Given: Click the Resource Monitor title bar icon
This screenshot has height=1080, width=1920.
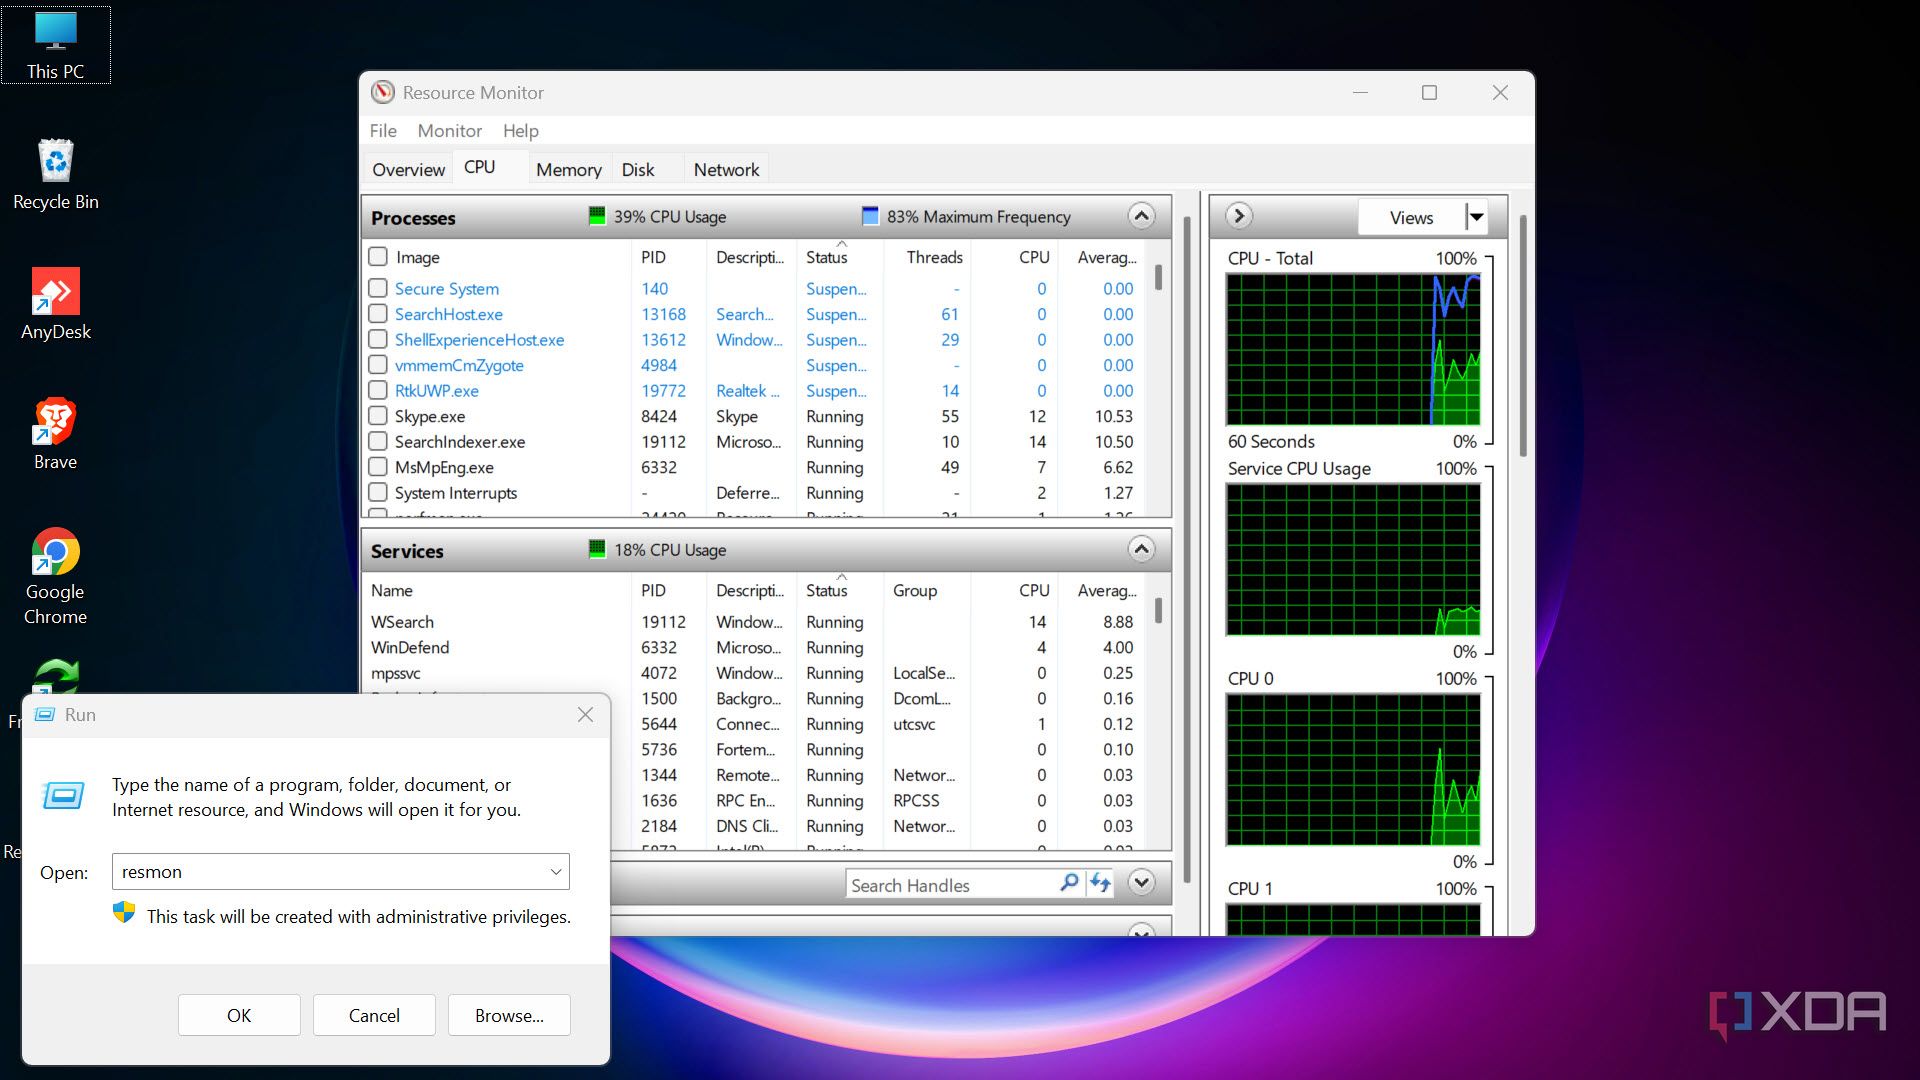Looking at the screenshot, I should coord(383,92).
